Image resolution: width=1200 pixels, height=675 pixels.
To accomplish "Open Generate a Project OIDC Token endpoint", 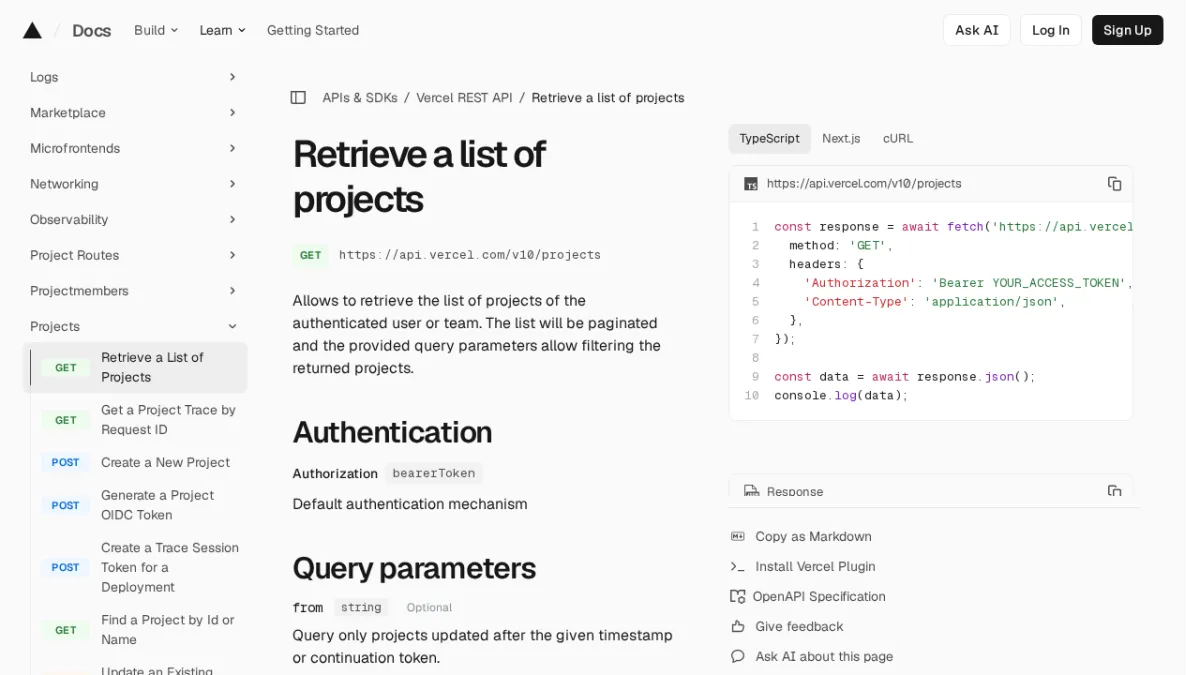I will tap(135, 505).
